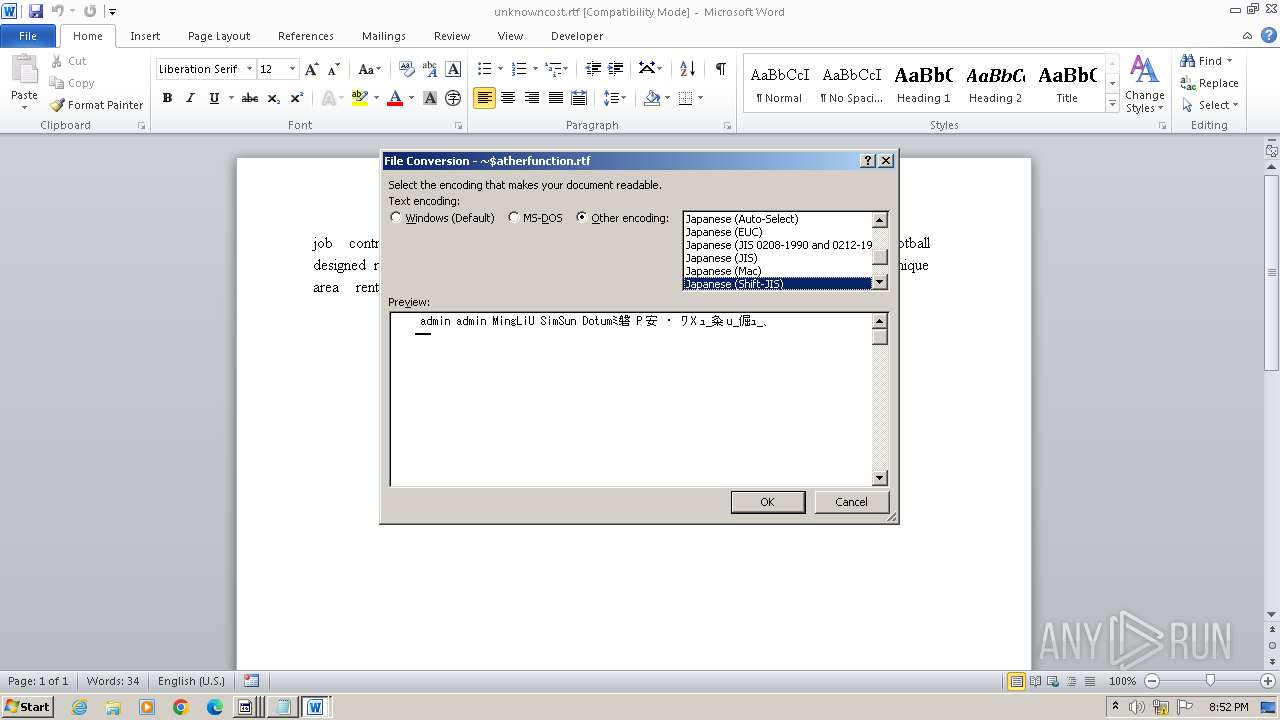
Task: Click Decrease Indent icon
Action: point(593,69)
